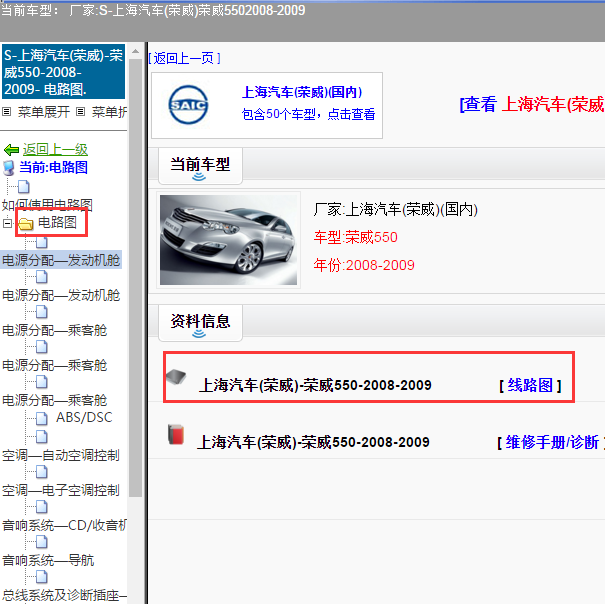The width and height of the screenshot is (605, 604).
Task: Click the 当前:电路图 computer icon
Action: click(x=9, y=168)
